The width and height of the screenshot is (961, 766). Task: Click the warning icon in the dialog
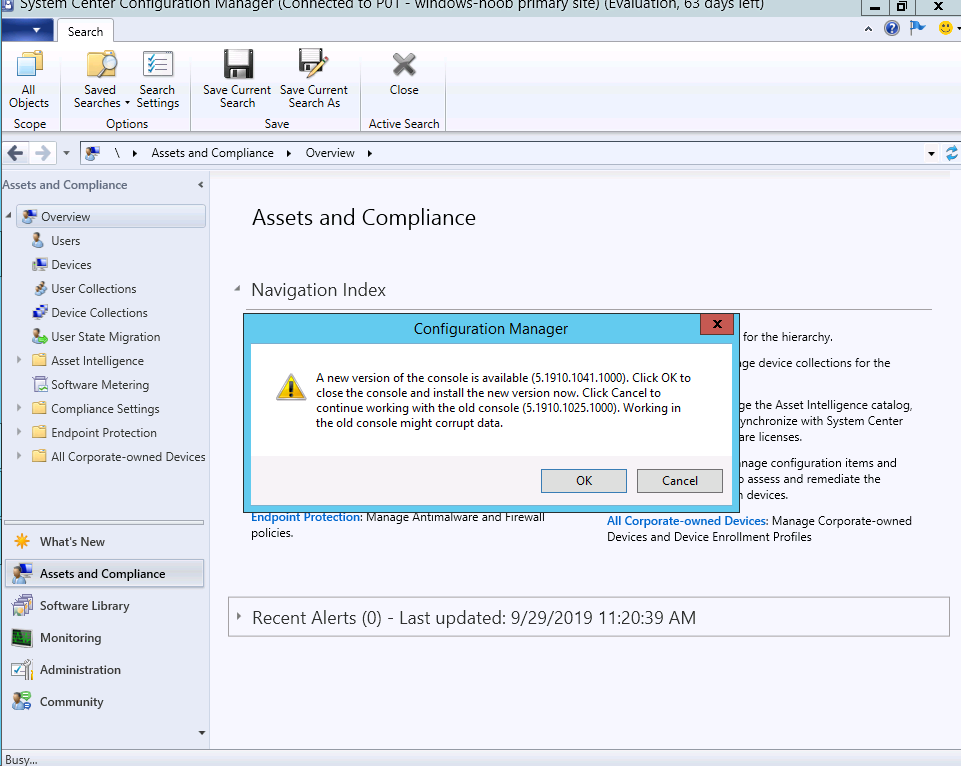click(291, 387)
